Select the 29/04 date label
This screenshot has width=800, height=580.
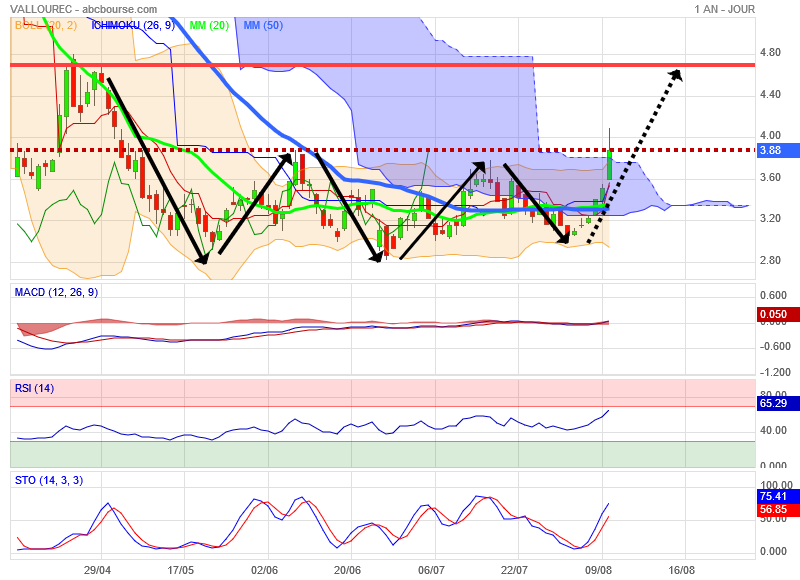[x=97, y=570]
